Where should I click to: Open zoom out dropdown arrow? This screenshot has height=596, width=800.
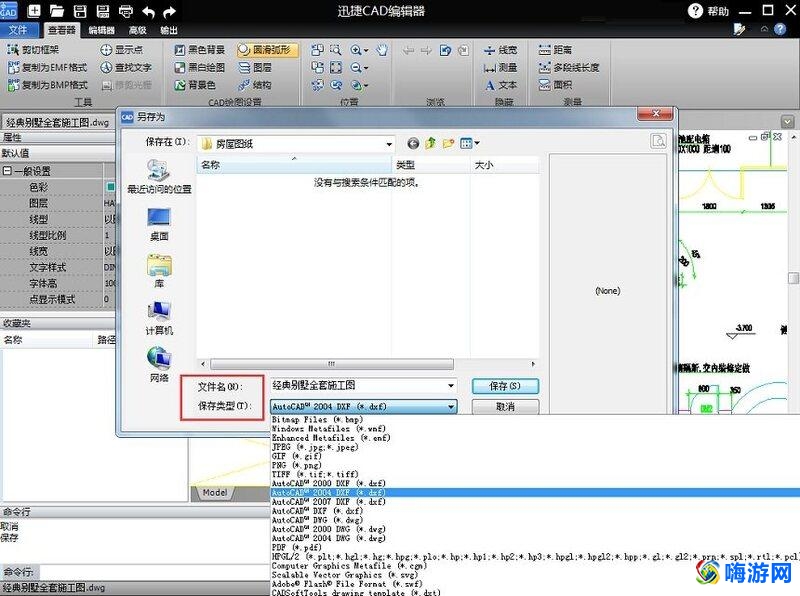(x=366, y=68)
